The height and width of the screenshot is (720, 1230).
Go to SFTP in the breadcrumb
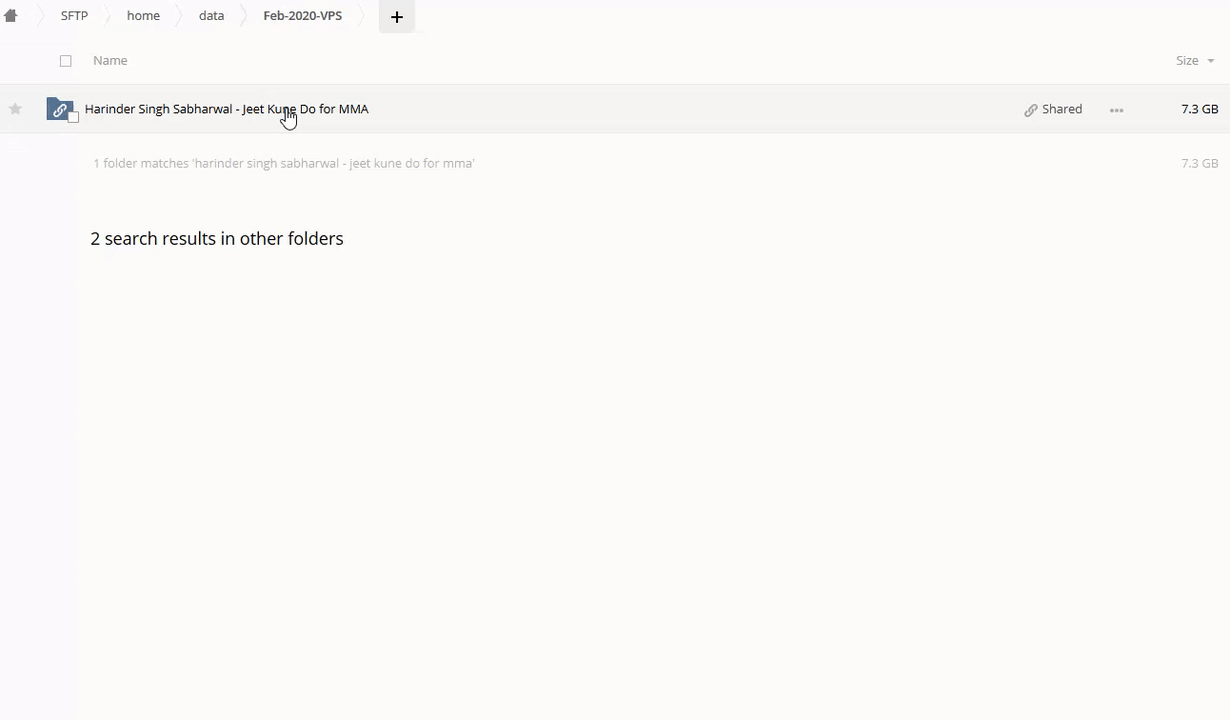coord(74,16)
